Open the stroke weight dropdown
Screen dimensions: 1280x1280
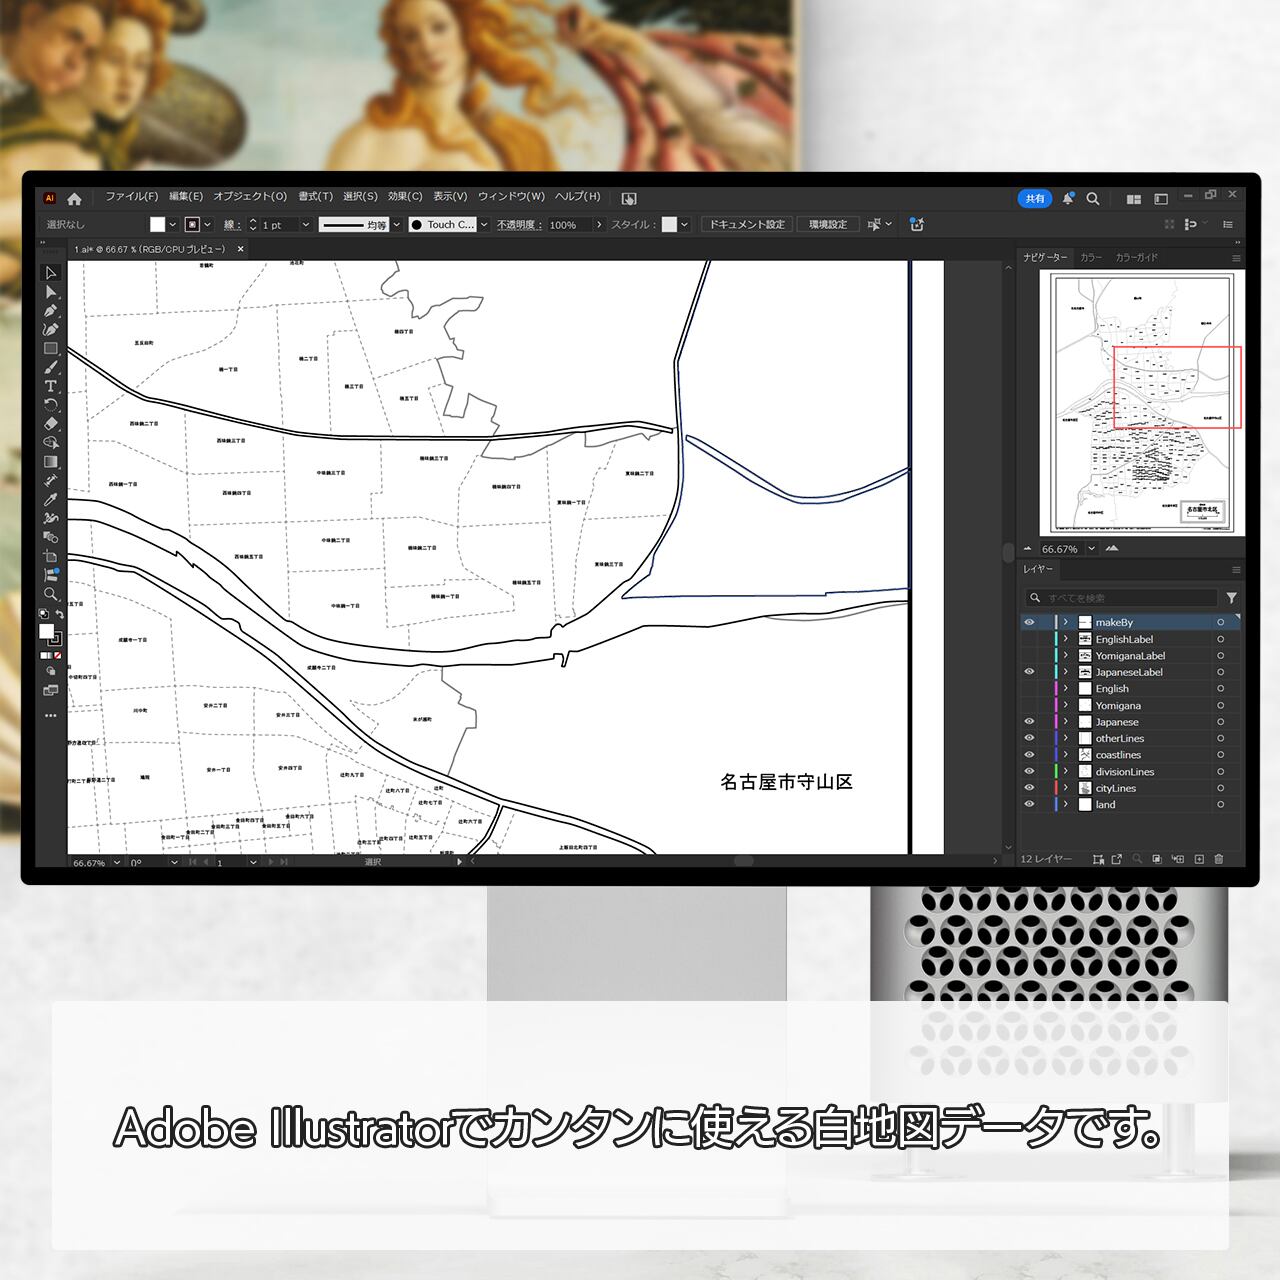(306, 225)
